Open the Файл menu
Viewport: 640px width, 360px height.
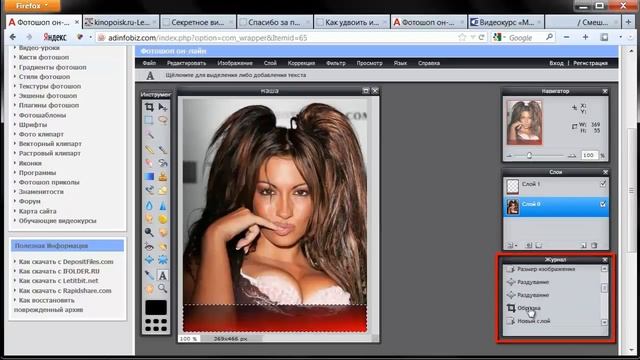149,63
